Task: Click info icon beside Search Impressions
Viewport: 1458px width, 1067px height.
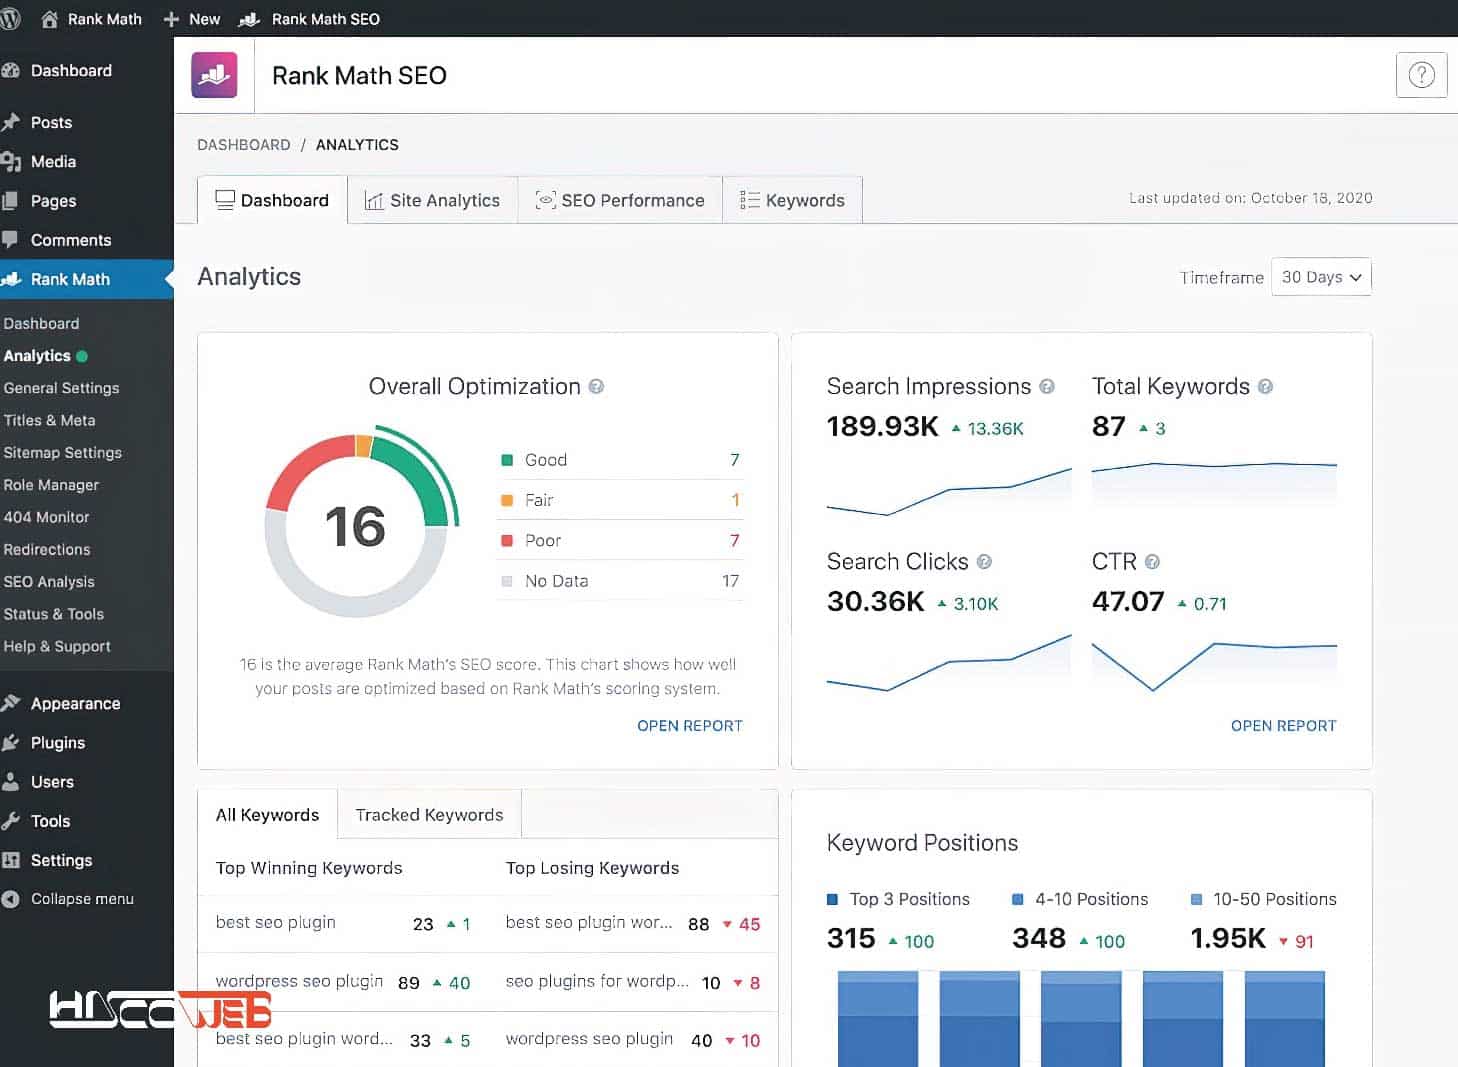Action: [x=1047, y=387]
